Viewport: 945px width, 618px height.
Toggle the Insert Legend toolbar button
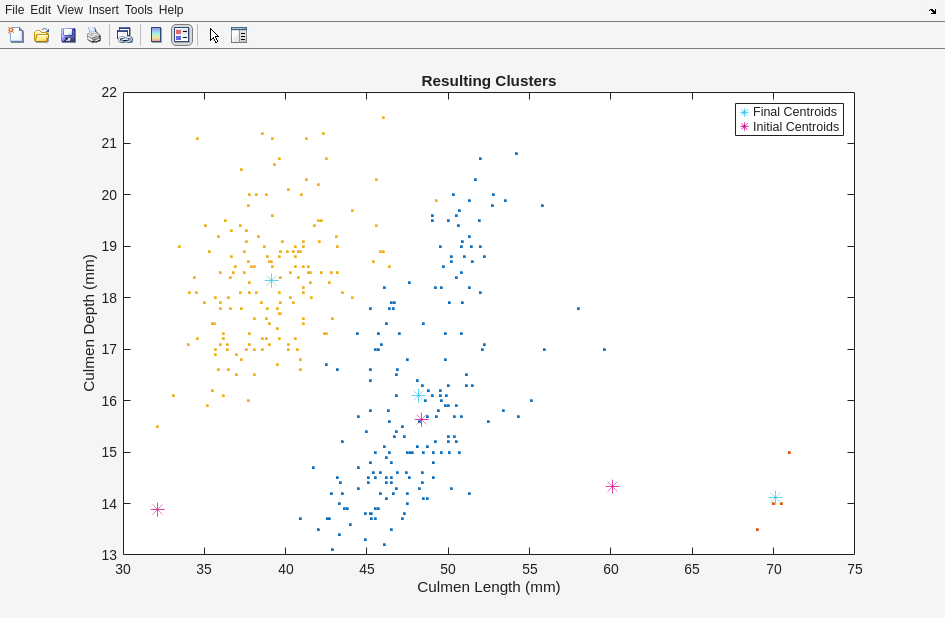tap(181, 35)
